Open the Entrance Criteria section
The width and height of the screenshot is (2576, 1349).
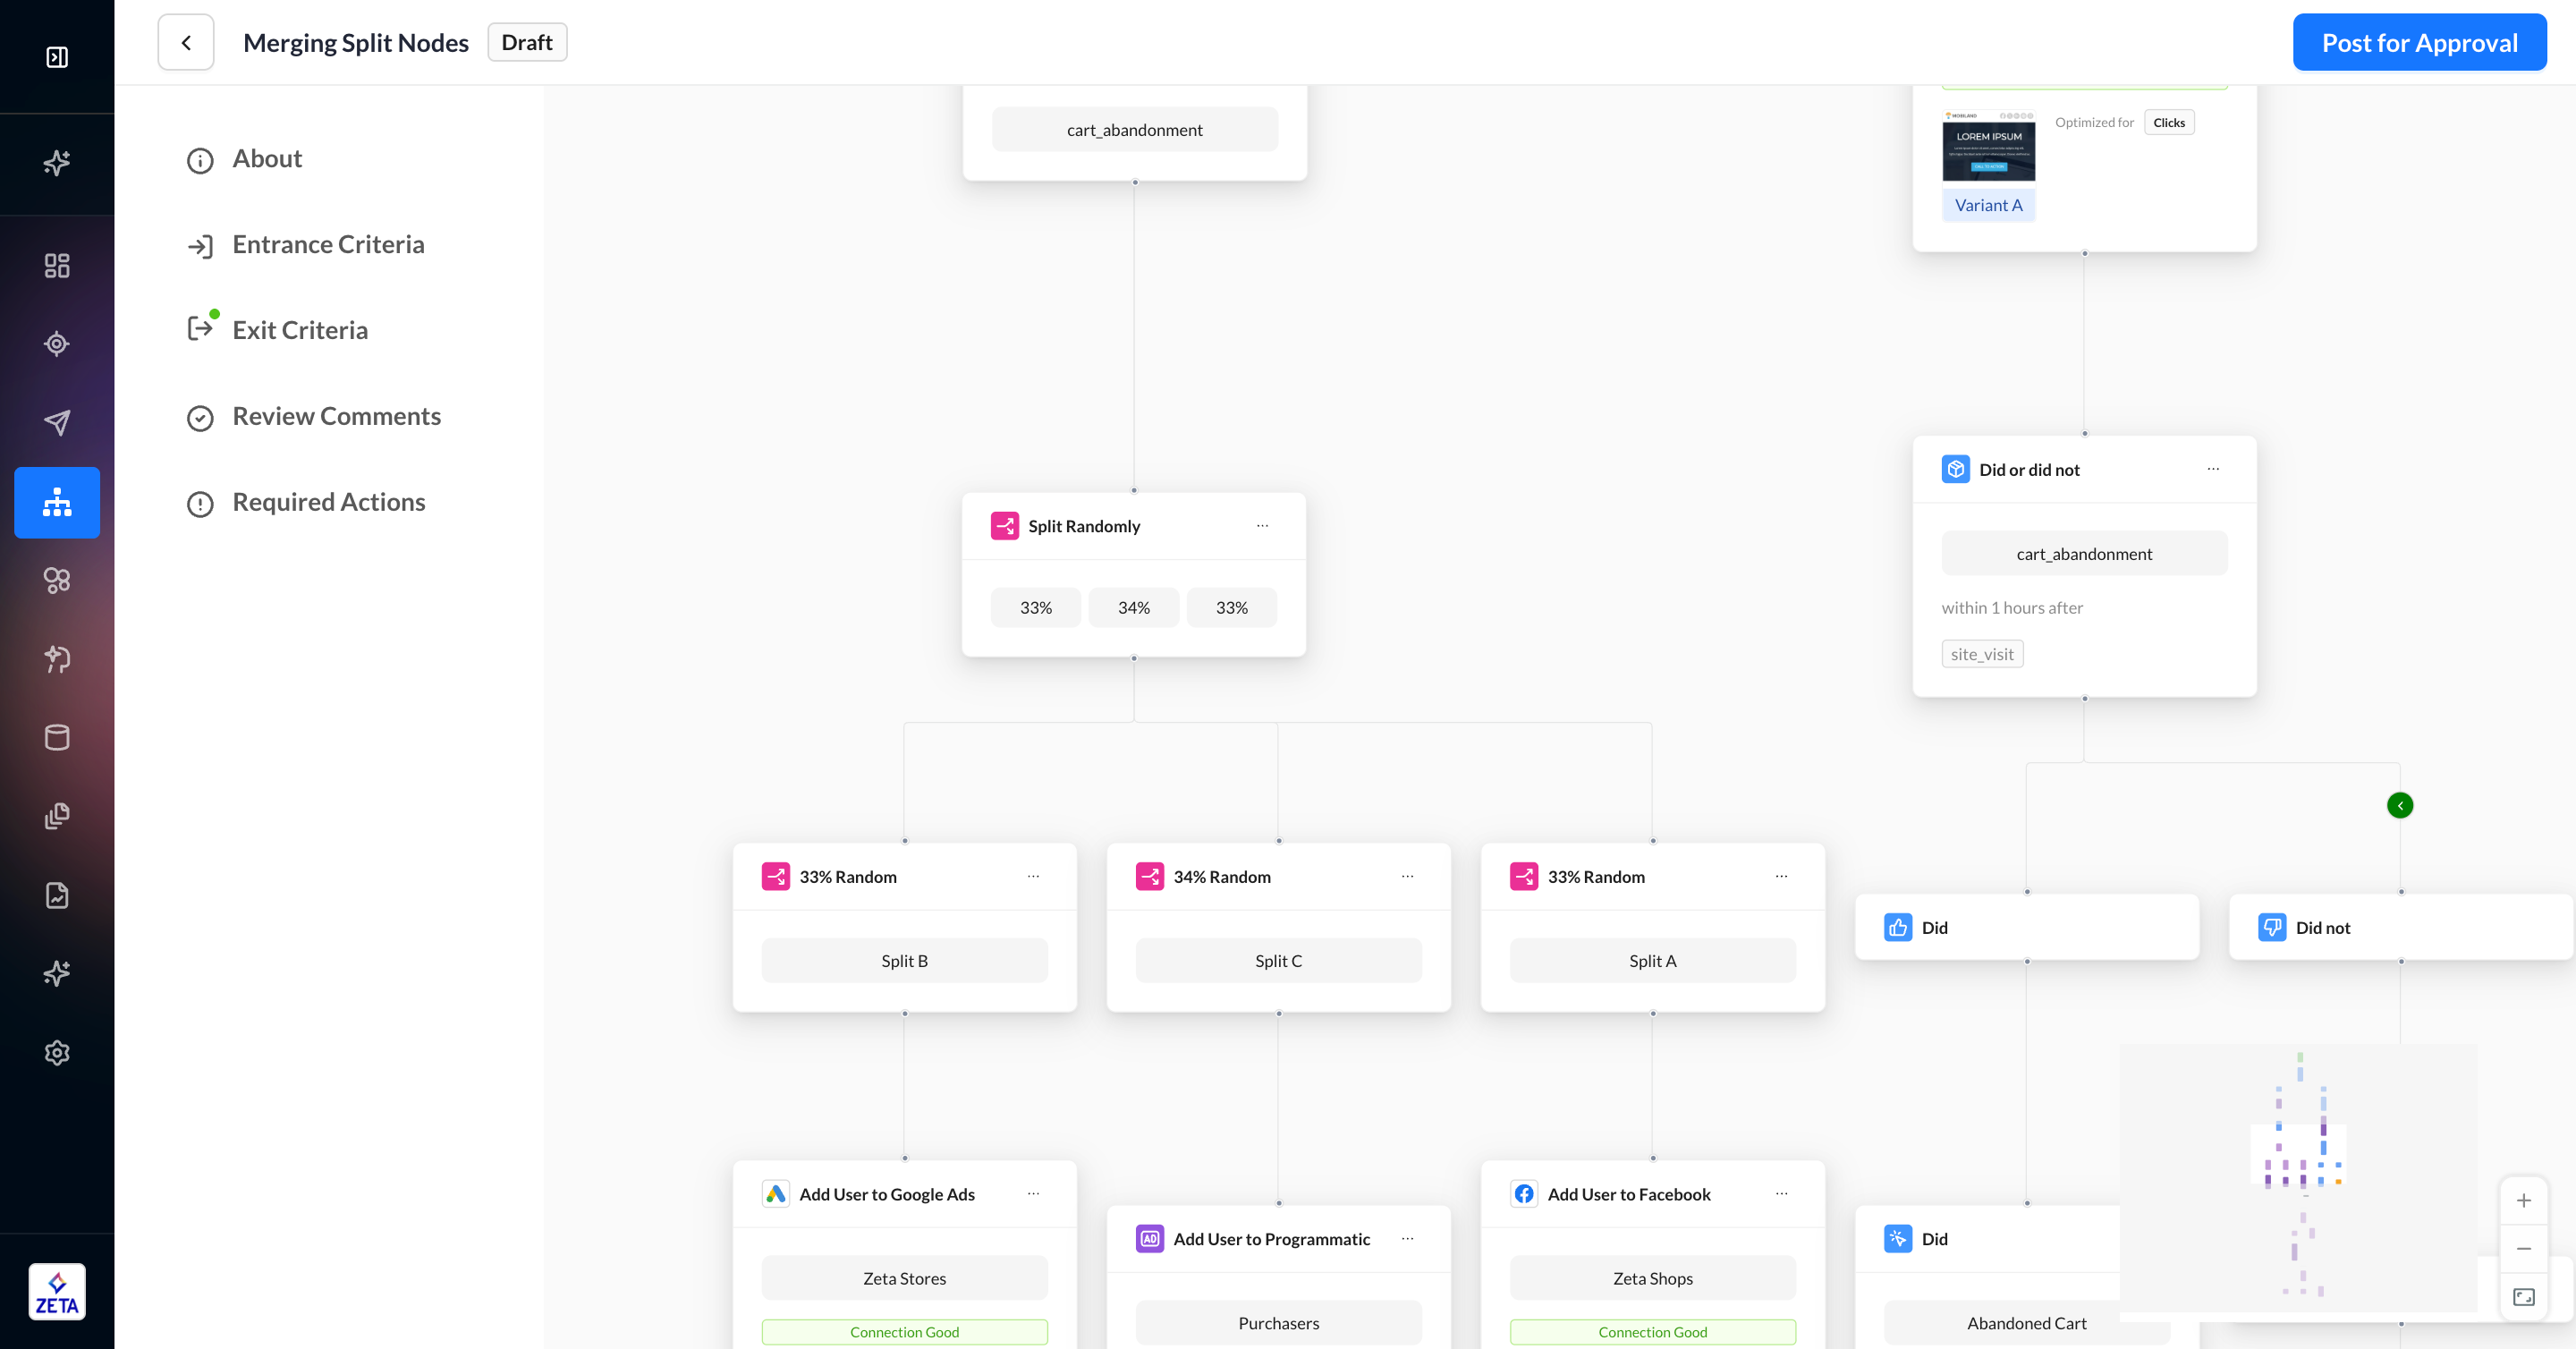(328, 245)
